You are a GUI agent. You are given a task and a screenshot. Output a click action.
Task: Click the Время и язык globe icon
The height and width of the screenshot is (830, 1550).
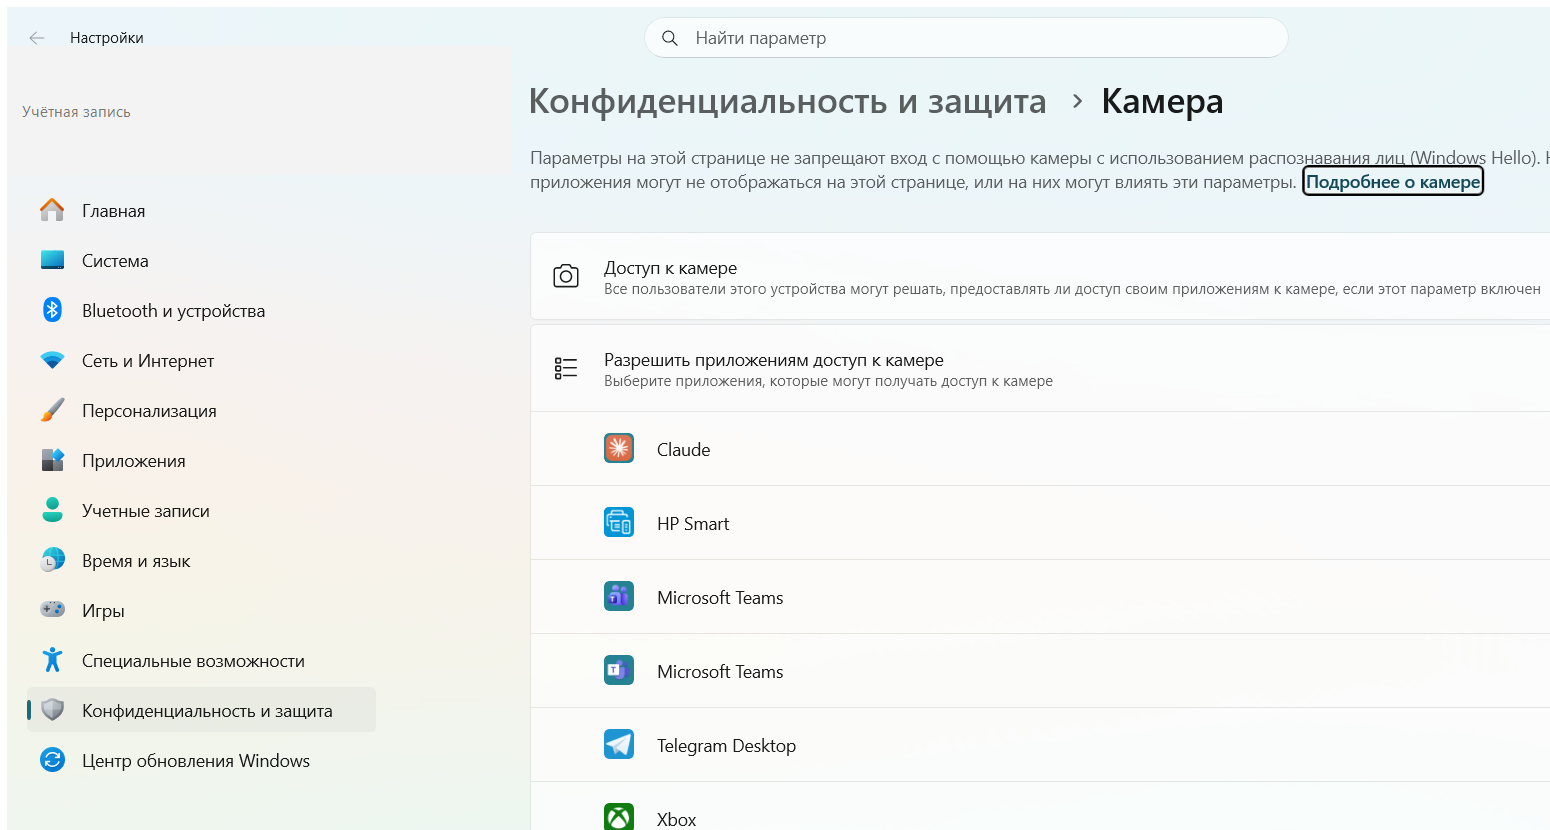pyautogui.click(x=52, y=560)
